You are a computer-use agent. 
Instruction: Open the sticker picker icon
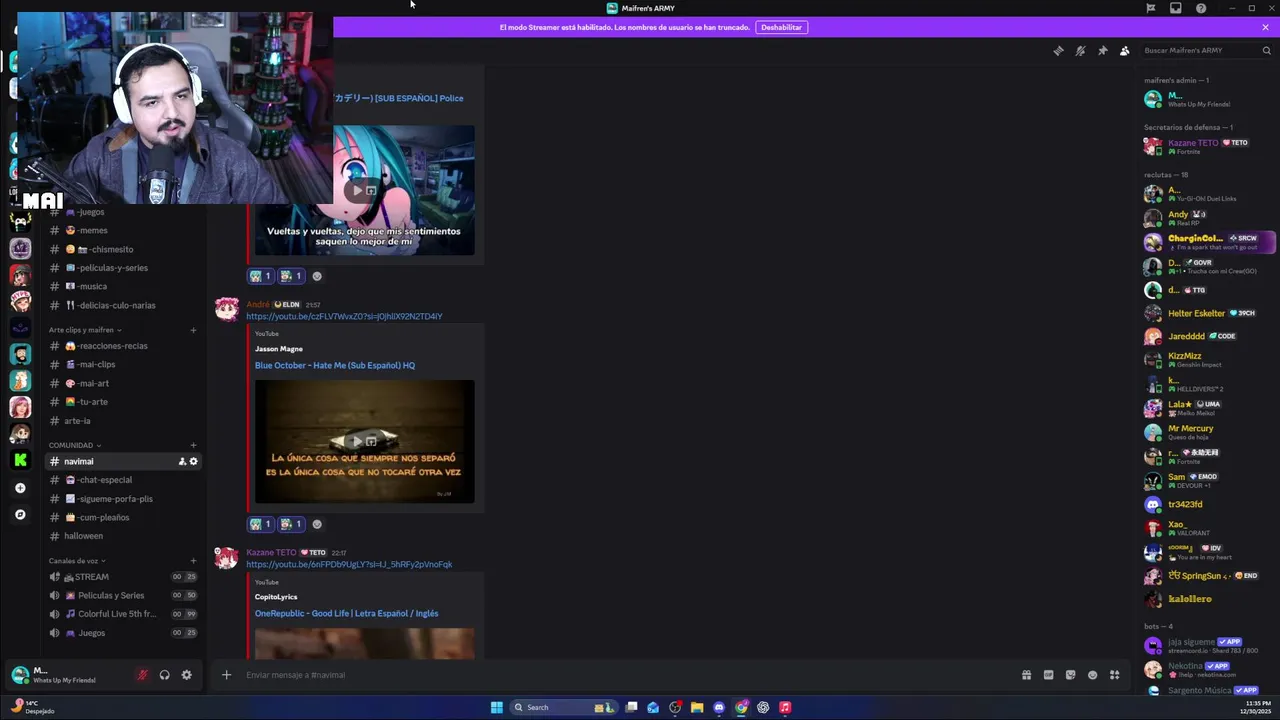click(x=1070, y=675)
